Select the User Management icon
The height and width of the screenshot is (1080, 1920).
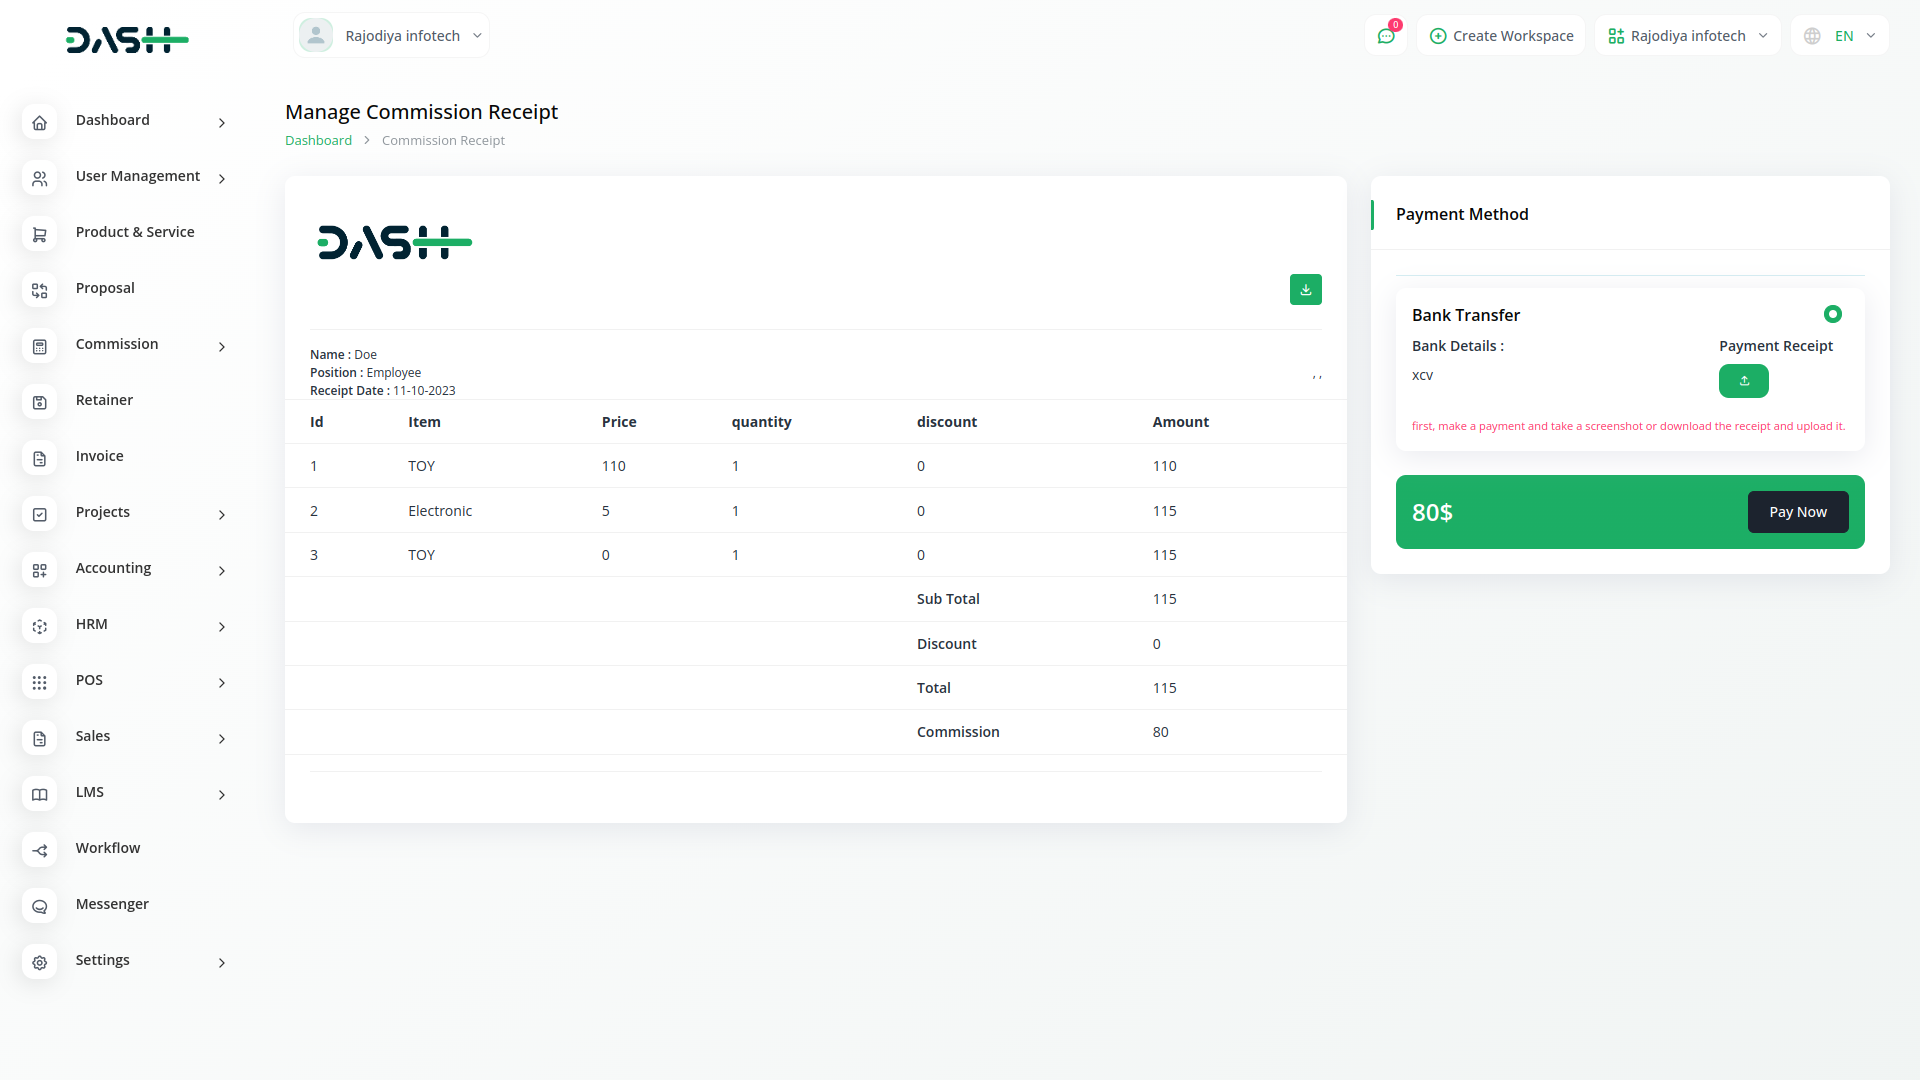point(40,179)
